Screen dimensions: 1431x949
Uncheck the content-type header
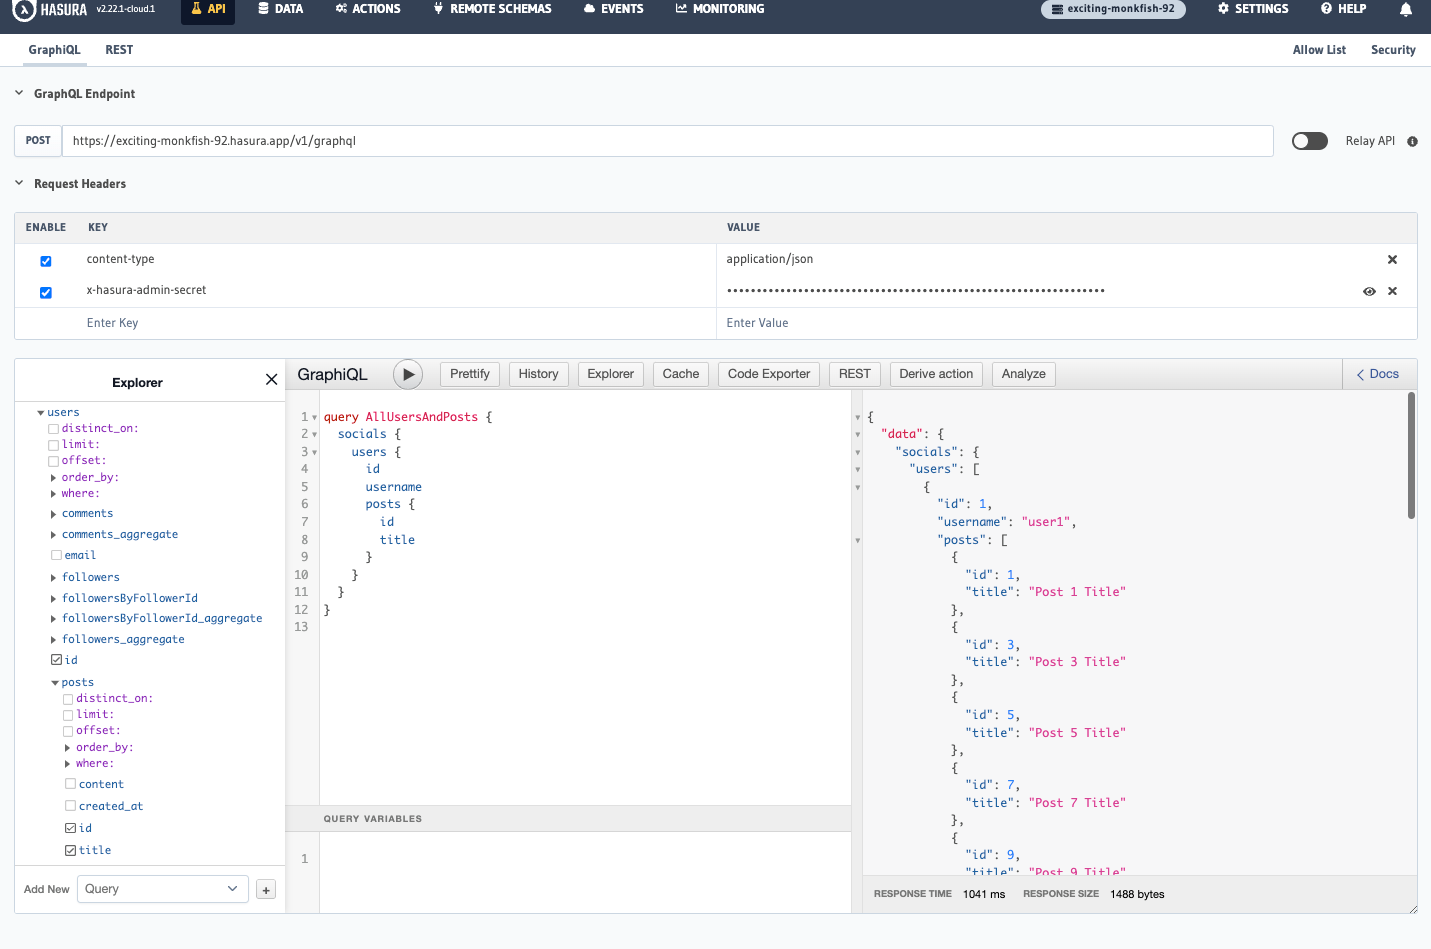point(45,260)
